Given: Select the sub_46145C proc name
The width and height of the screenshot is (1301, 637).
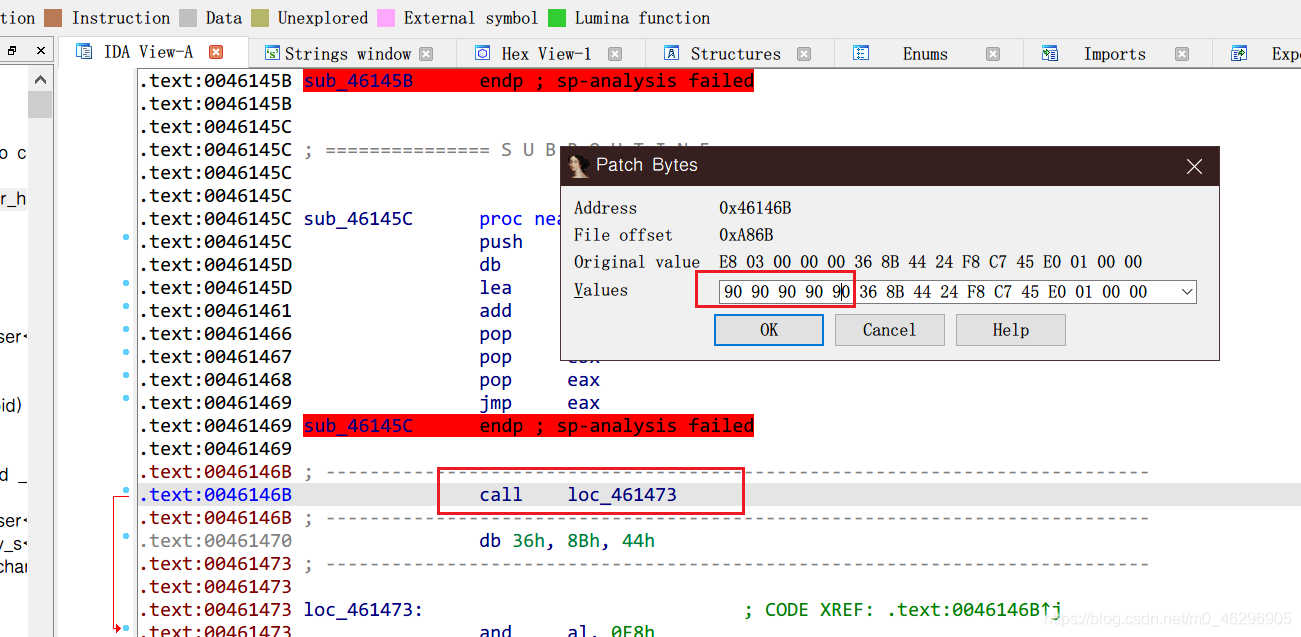Looking at the screenshot, I should [x=358, y=219].
